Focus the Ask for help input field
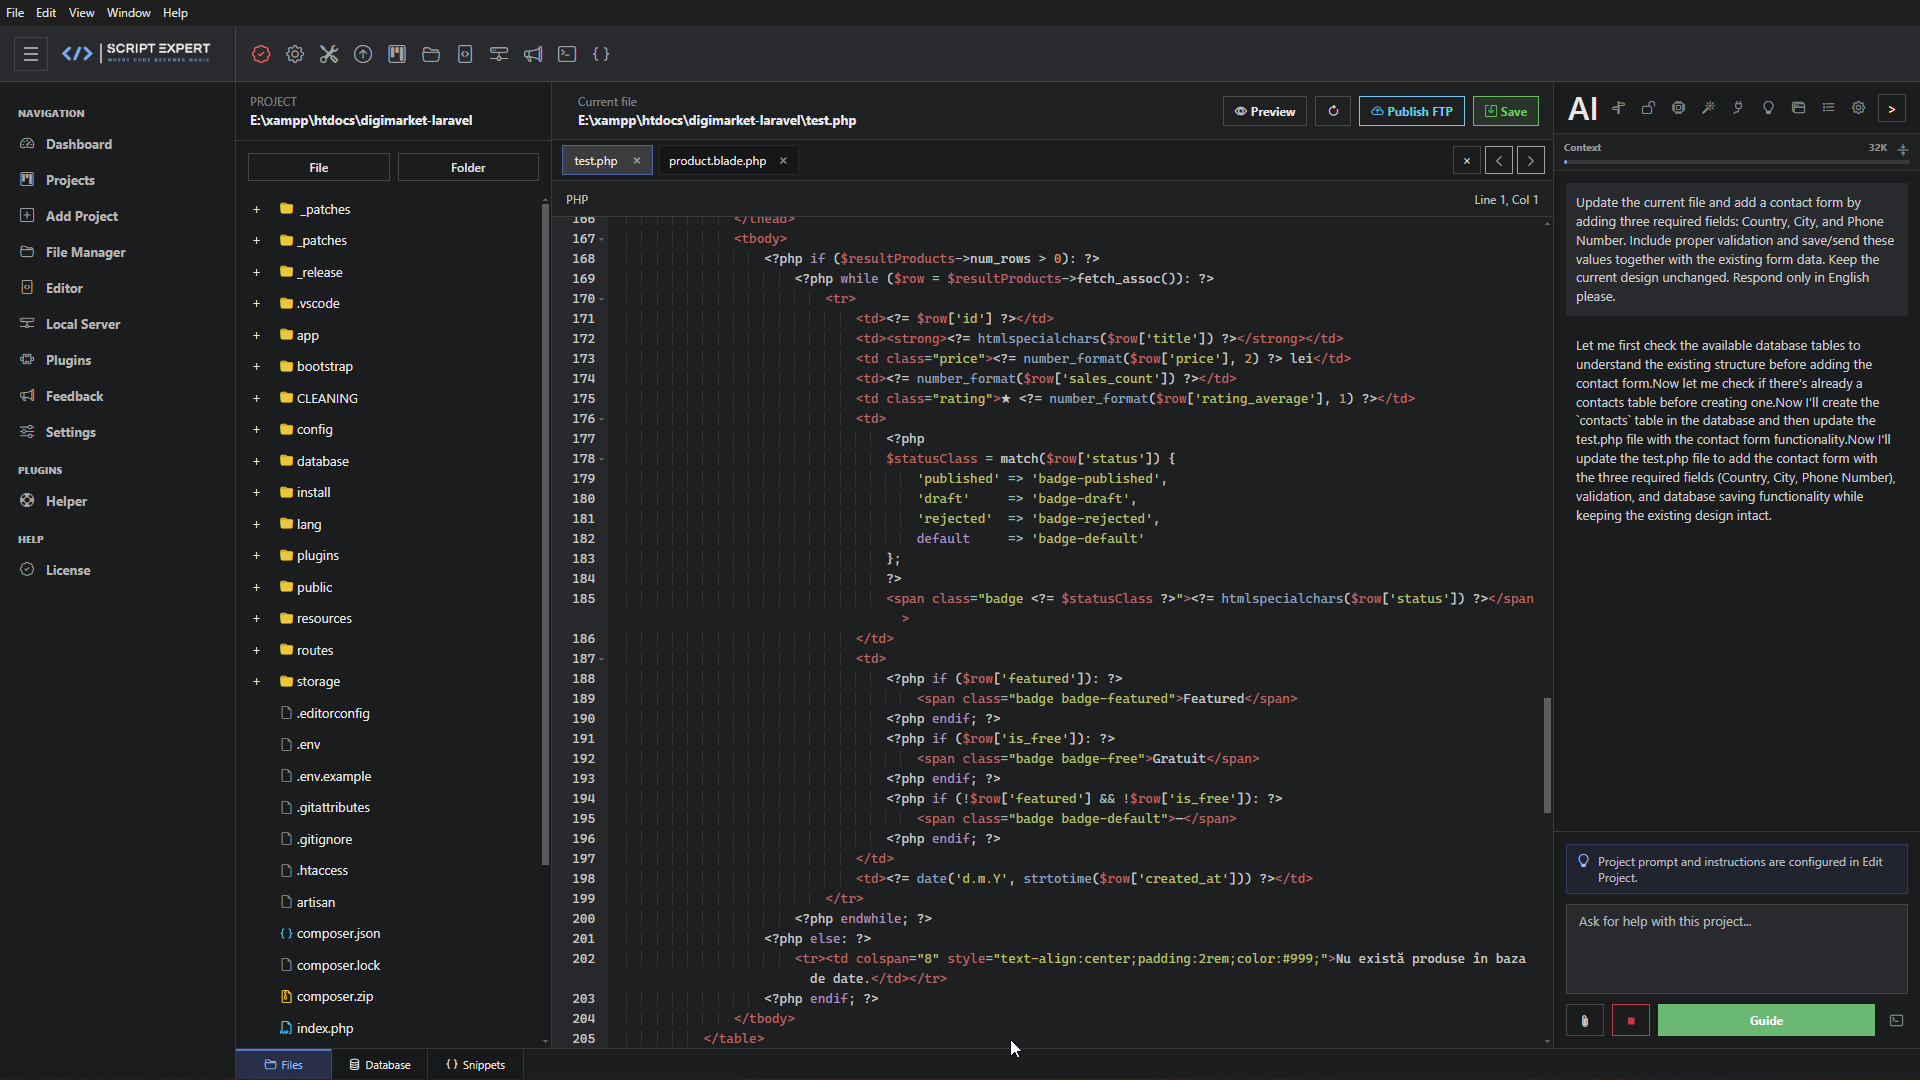The width and height of the screenshot is (1920, 1080). tap(1736, 948)
